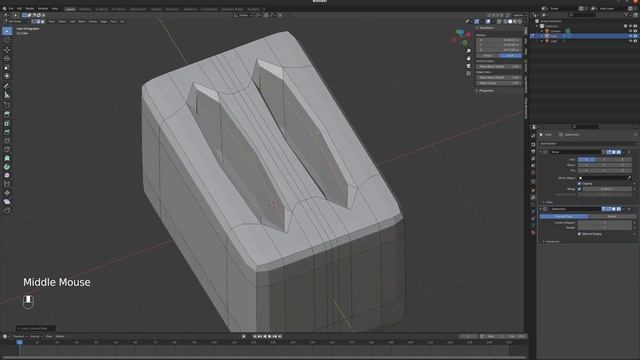
Task: Toggle Mirror modifier Bisect X button
Action: tap(586, 165)
